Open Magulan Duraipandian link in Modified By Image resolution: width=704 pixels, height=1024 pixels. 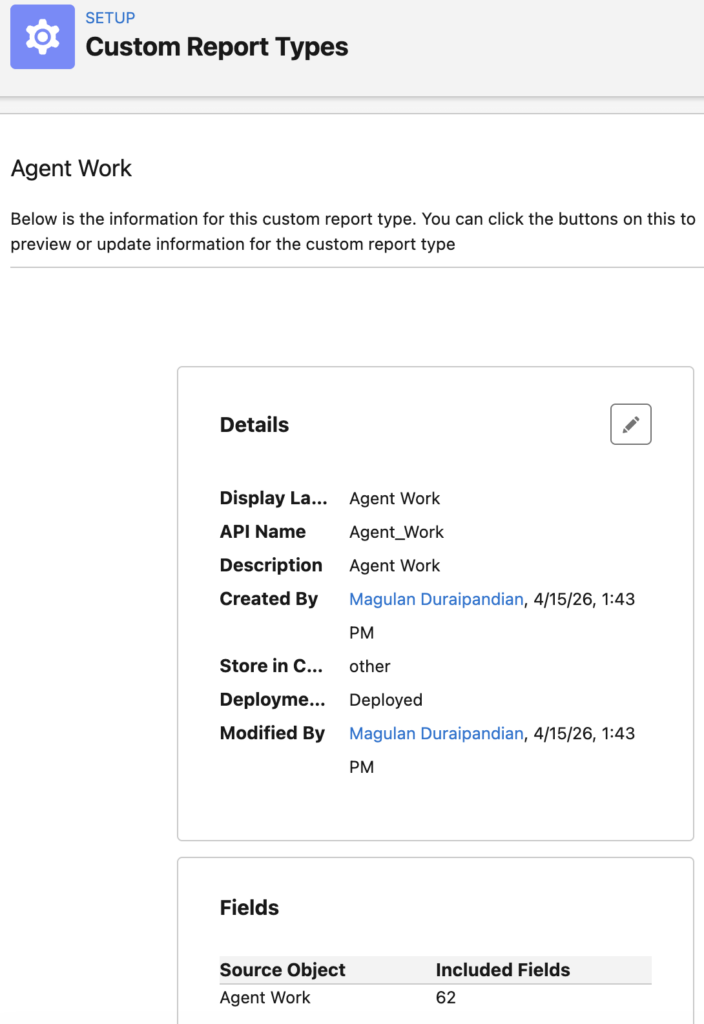[436, 733]
